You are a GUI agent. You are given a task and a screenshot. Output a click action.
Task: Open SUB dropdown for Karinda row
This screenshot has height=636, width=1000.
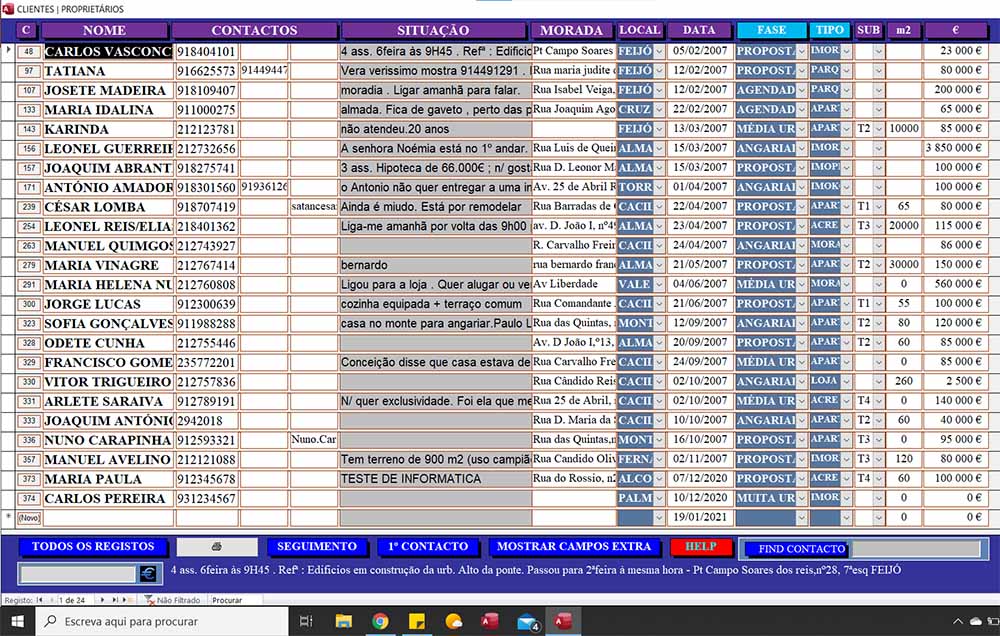(x=879, y=129)
